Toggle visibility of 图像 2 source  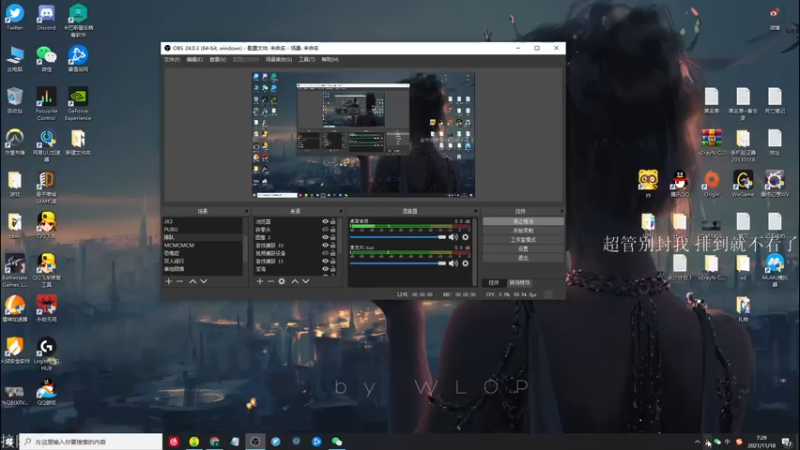coord(325,237)
